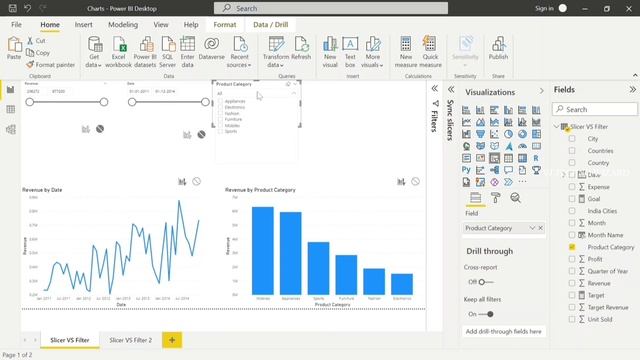
Task: Refresh the data
Action: click(301, 48)
